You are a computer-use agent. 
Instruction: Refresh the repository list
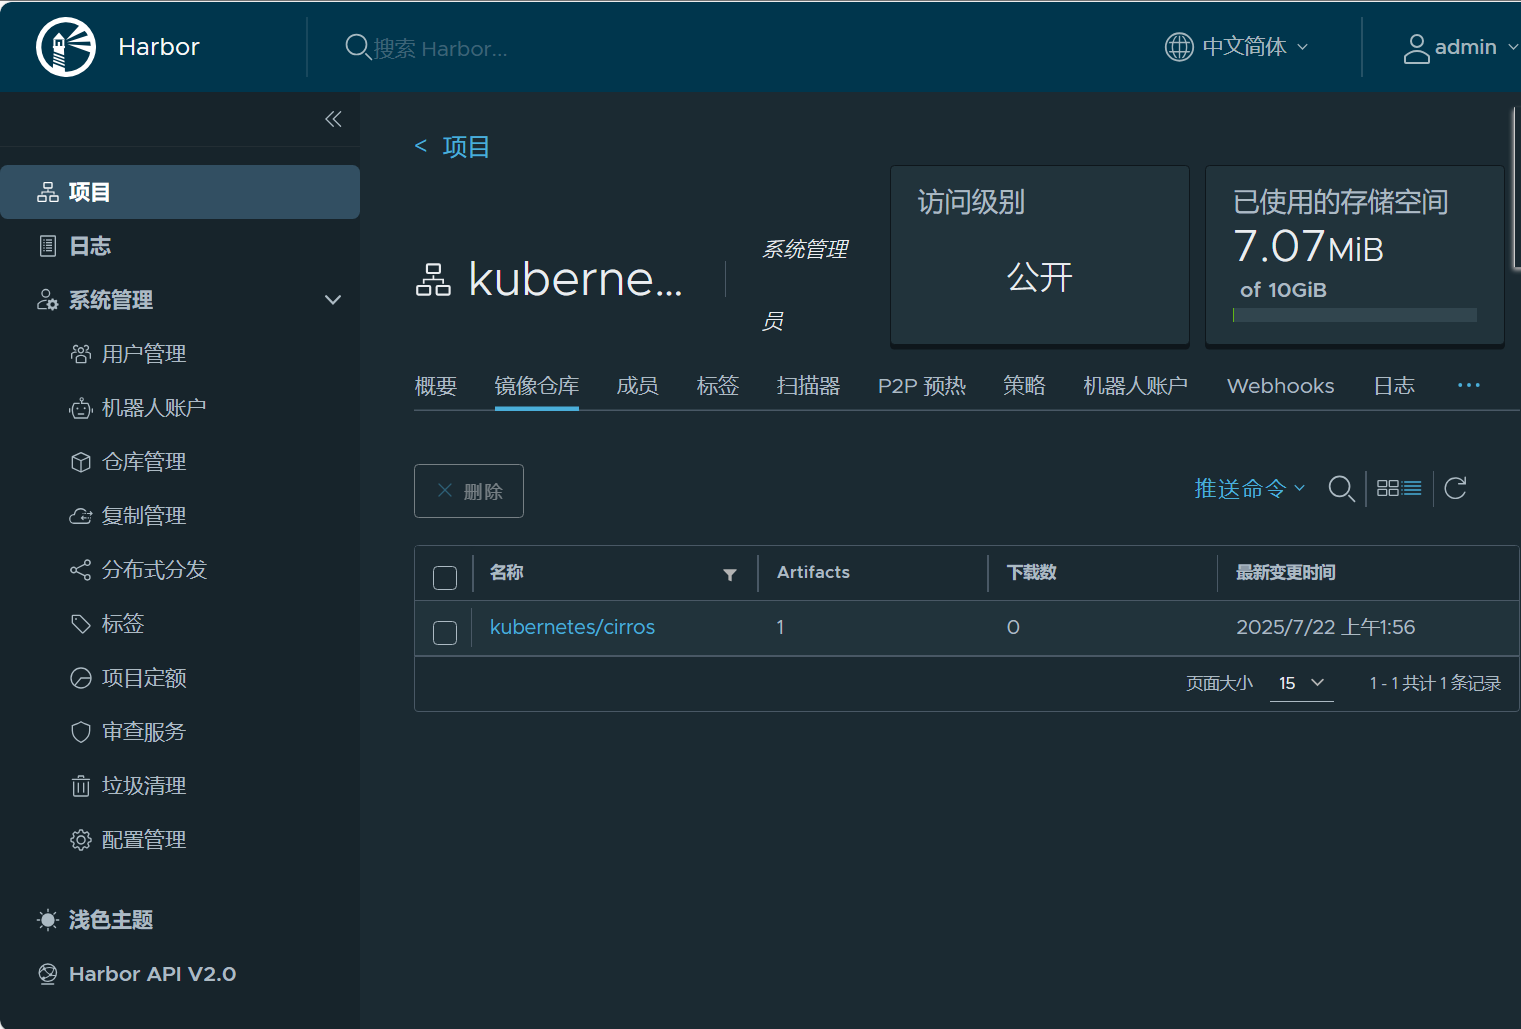[1456, 488]
